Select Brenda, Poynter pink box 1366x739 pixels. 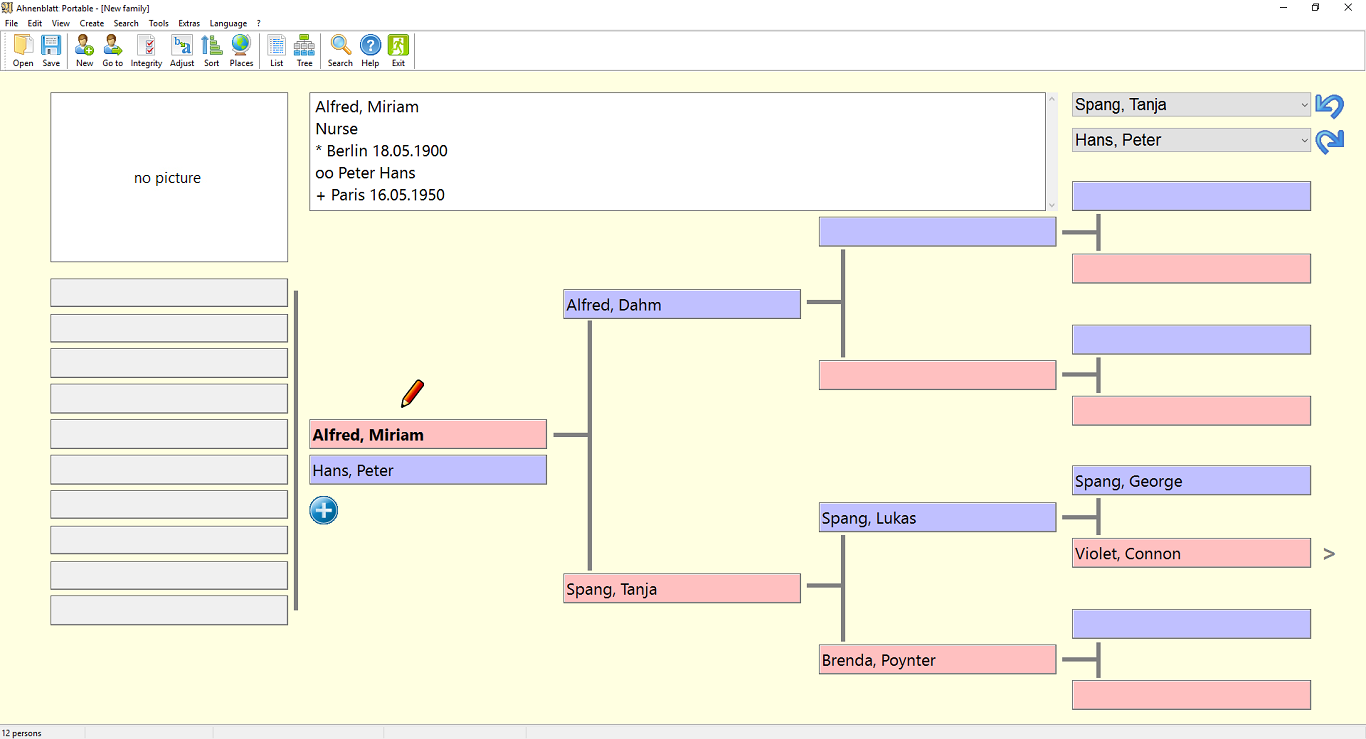coord(936,660)
